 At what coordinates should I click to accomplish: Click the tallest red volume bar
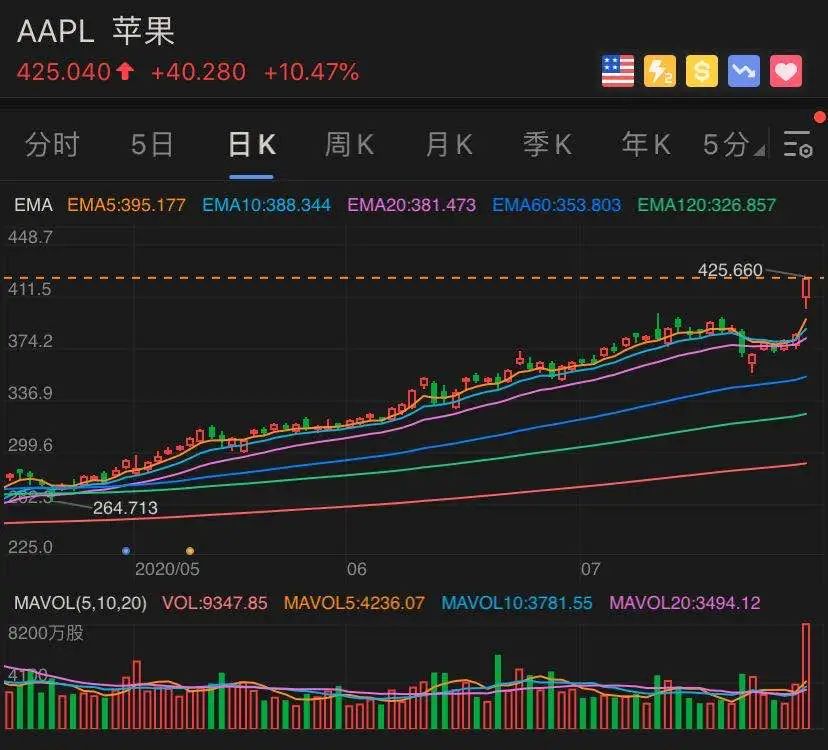coord(806,676)
